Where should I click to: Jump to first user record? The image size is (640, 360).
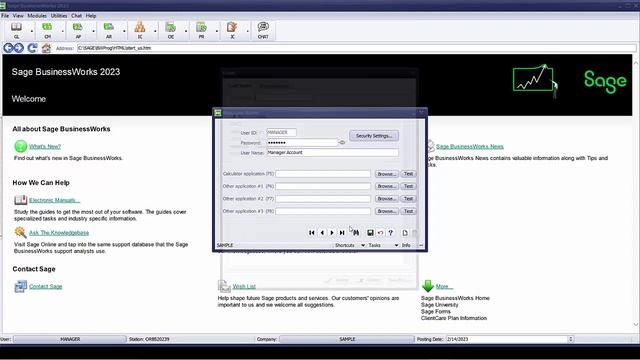tap(311, 233)
